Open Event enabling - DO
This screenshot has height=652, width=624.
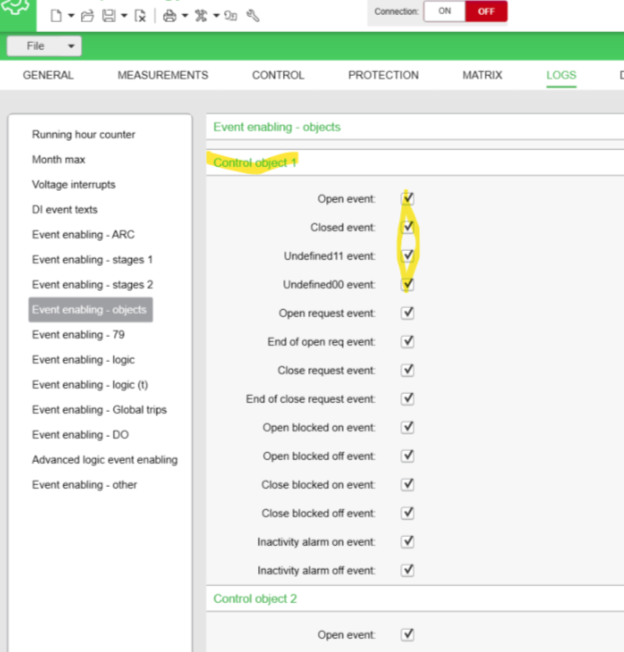point(80,435)
